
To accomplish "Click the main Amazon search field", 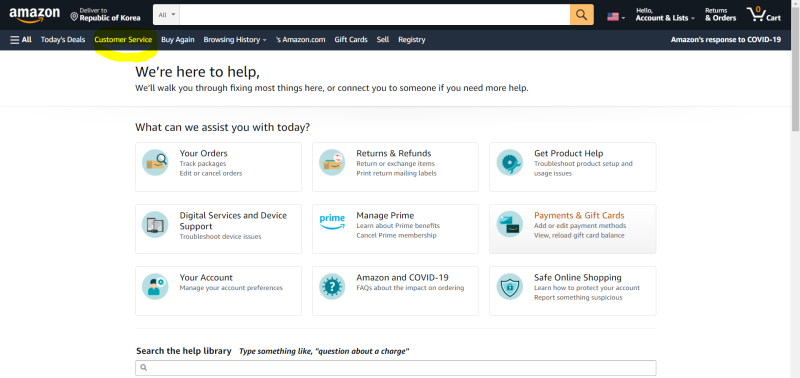I will [374, 15].
